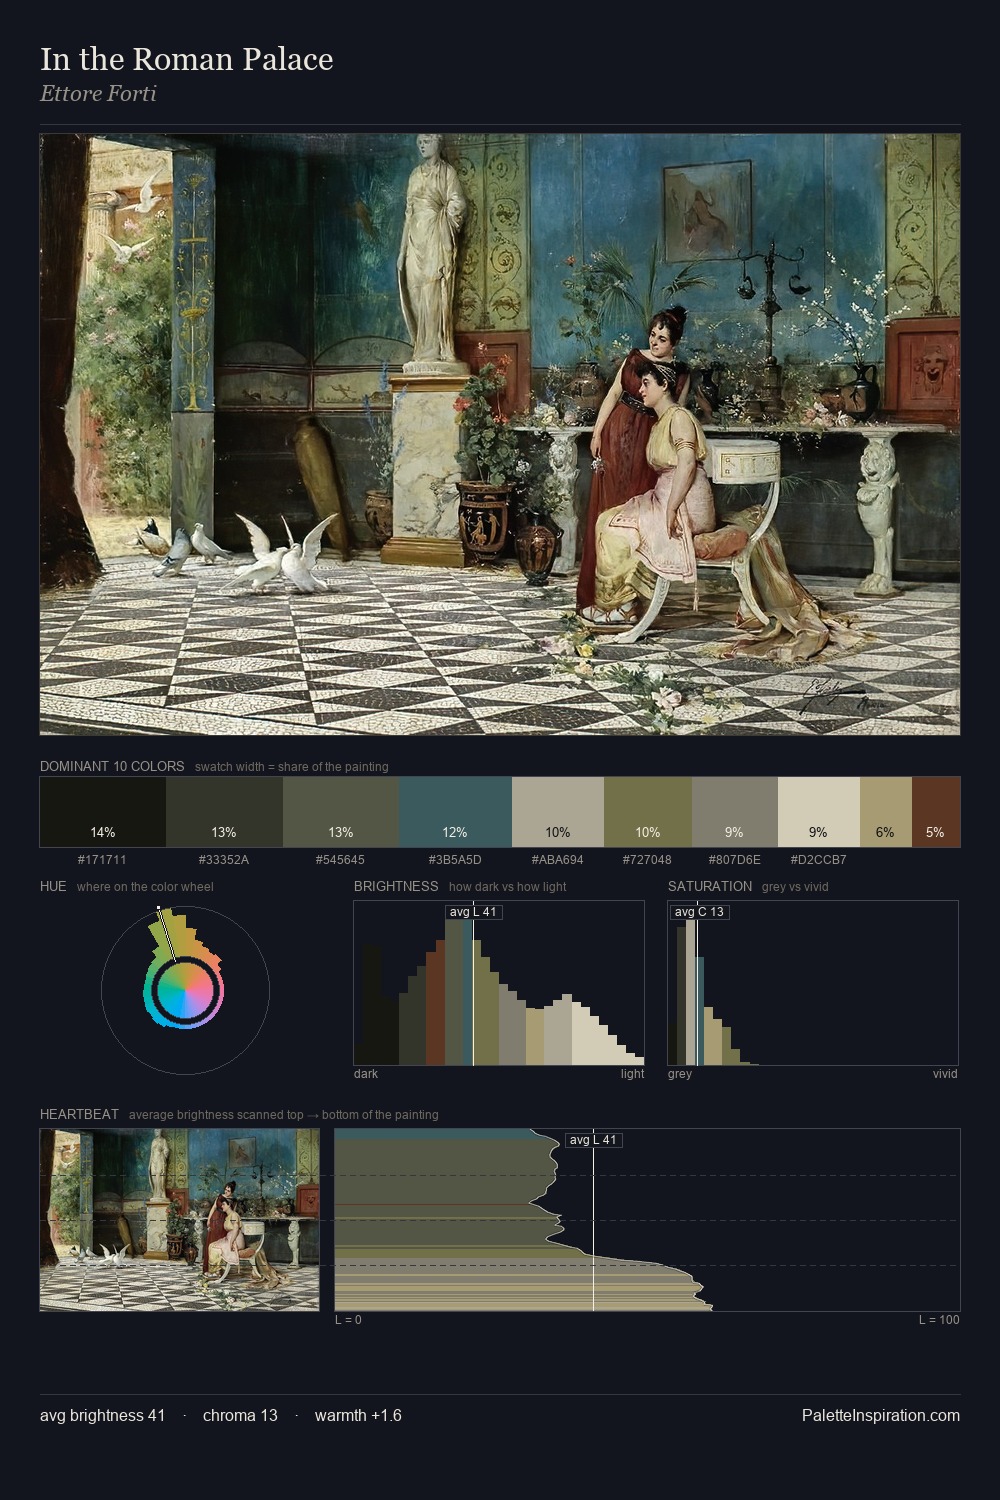
Task: Click the "L = 100" axis label
Action: 939,1320
